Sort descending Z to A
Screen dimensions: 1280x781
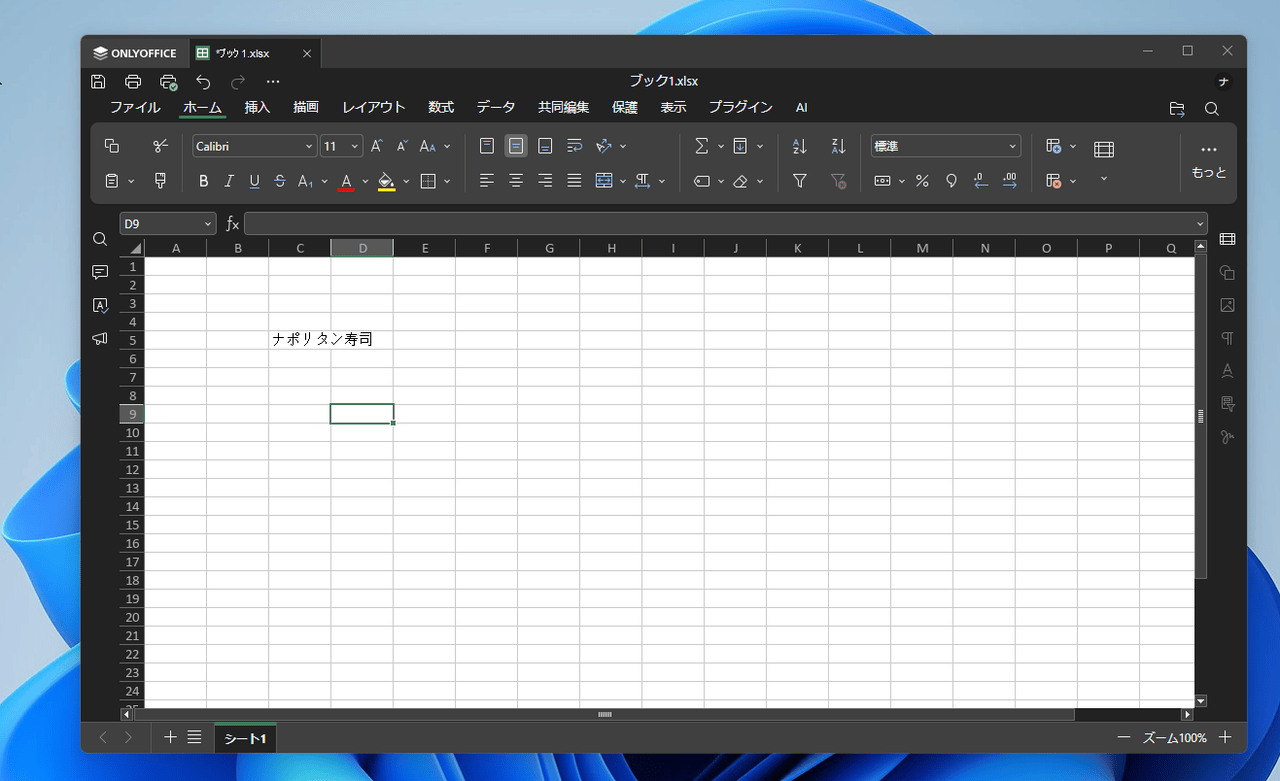pyautogui.click(x=839, y=146)
